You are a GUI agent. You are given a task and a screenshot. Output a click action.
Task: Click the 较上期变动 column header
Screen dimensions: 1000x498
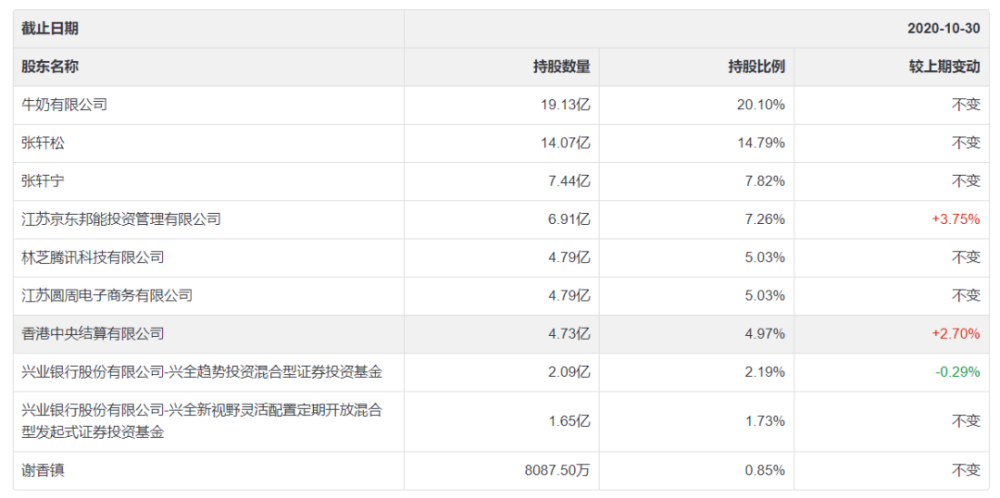(945, 66)
